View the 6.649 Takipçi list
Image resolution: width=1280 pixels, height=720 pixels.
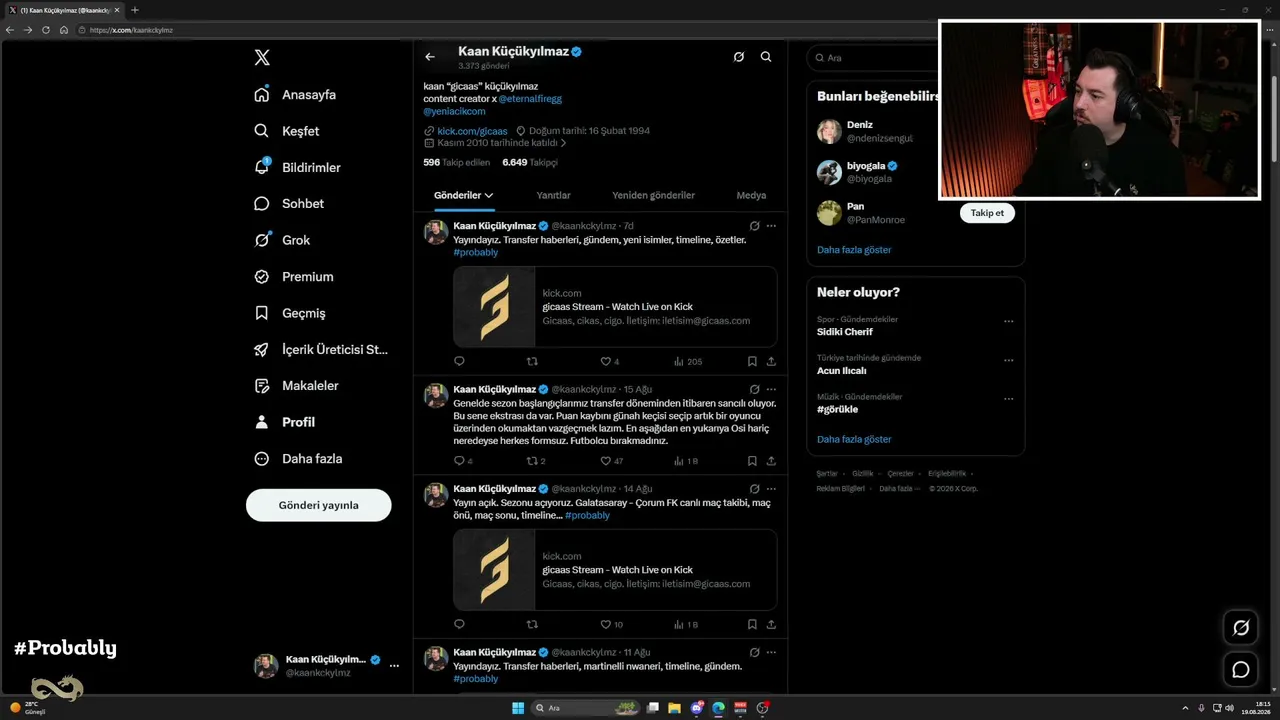(x=530, y=162)
